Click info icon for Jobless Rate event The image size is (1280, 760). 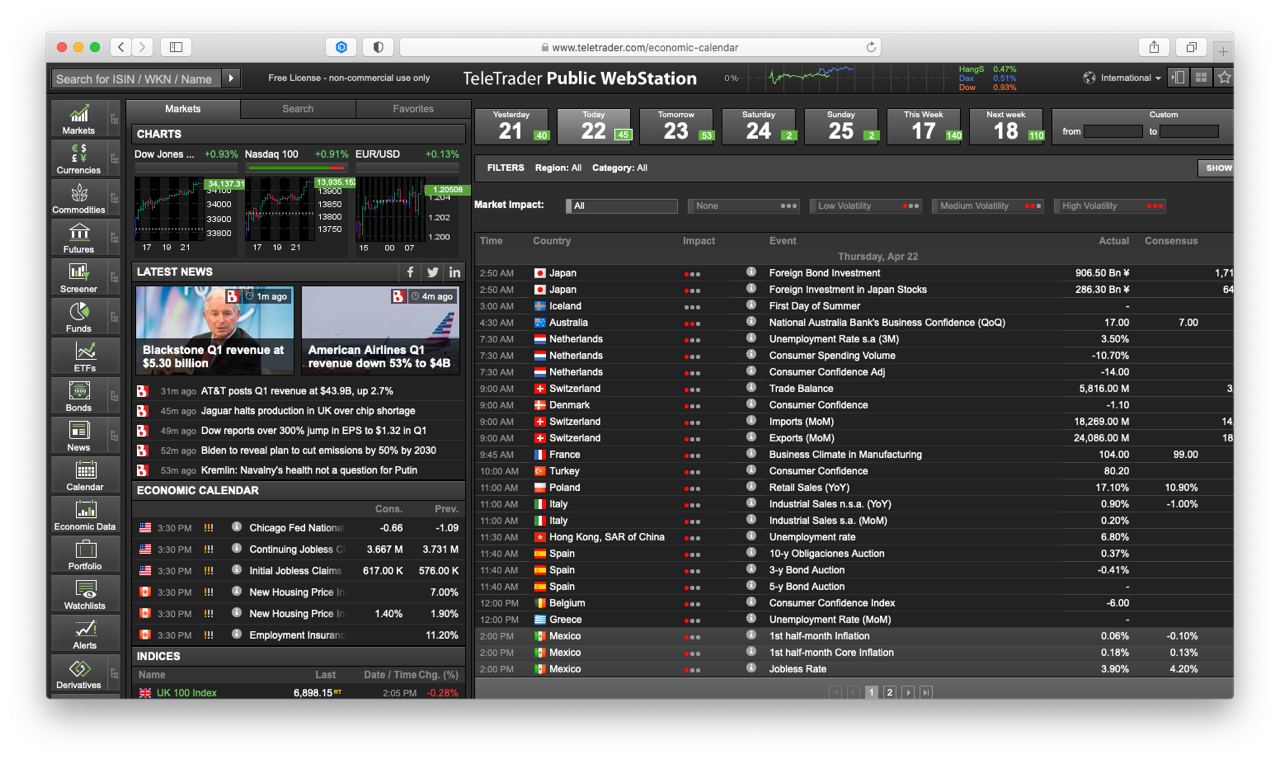751,668
